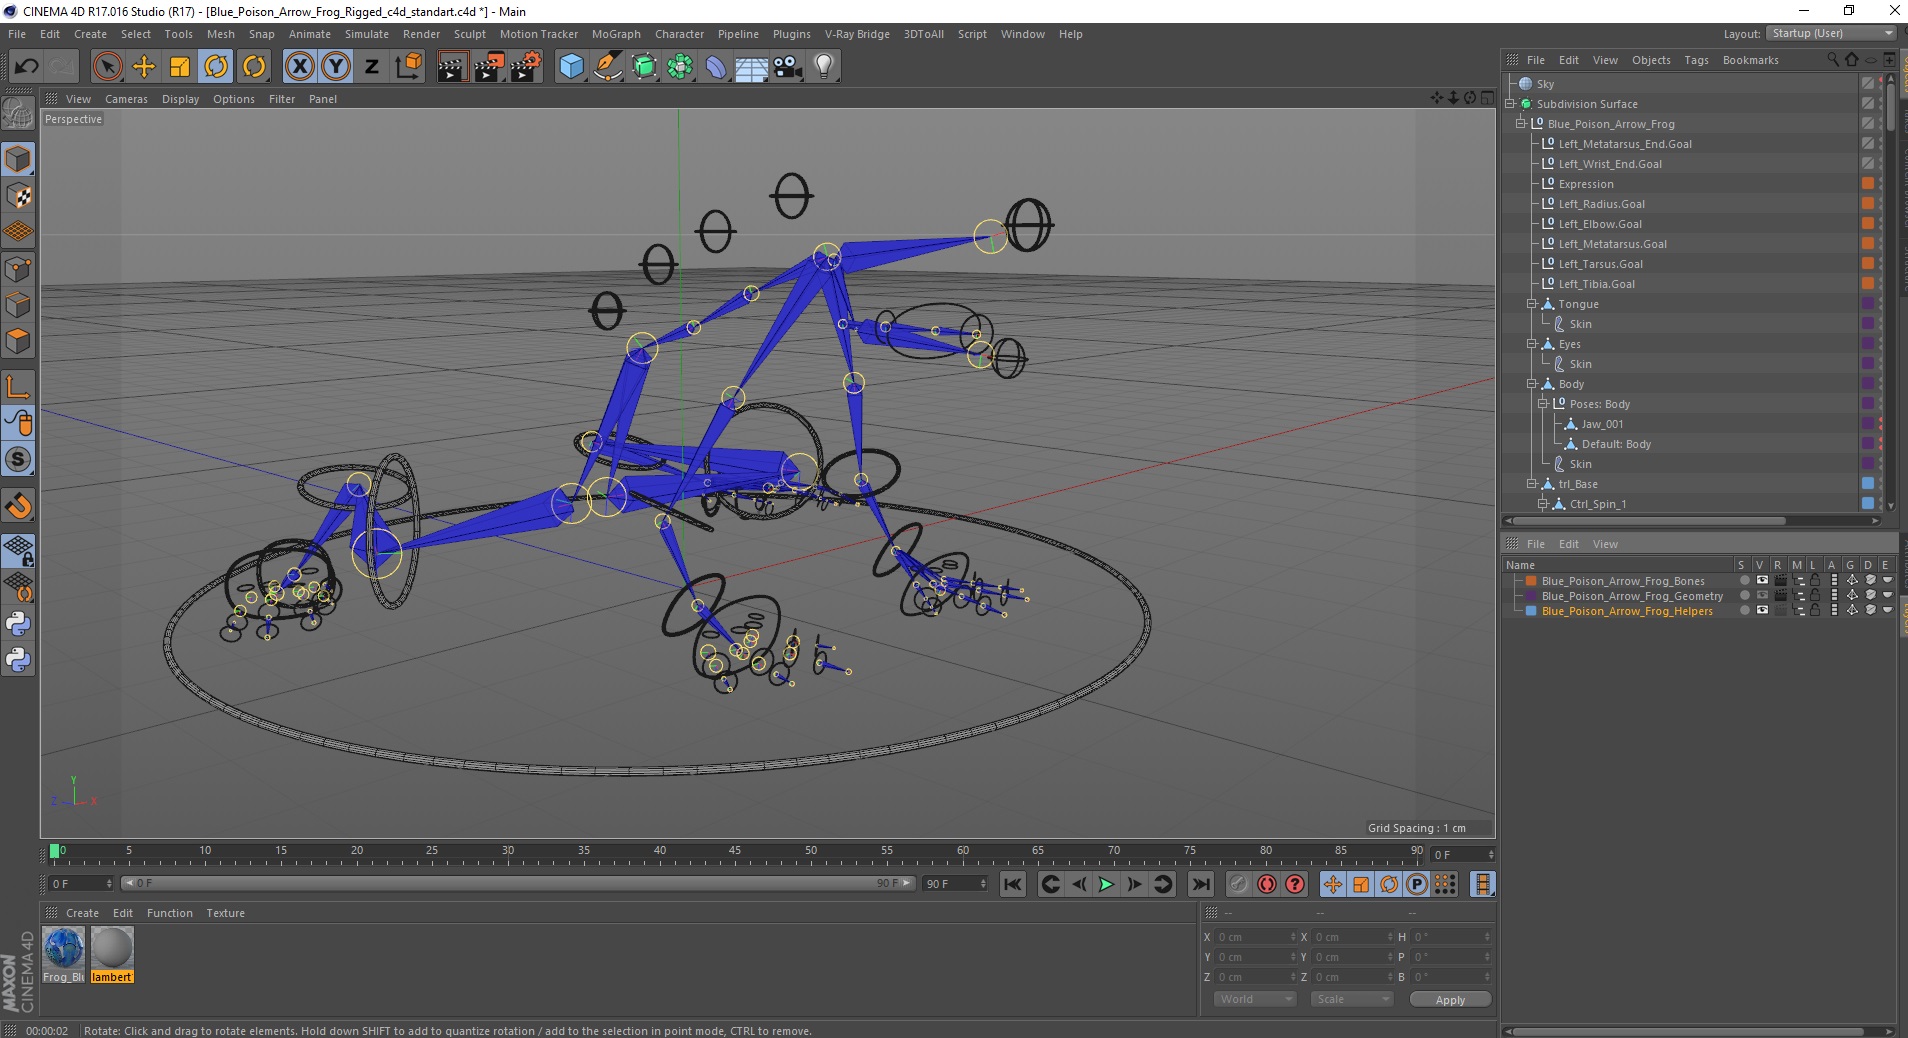Open the Scale mode dropdown
1908x1038 pixels.
click(1351, 999)
